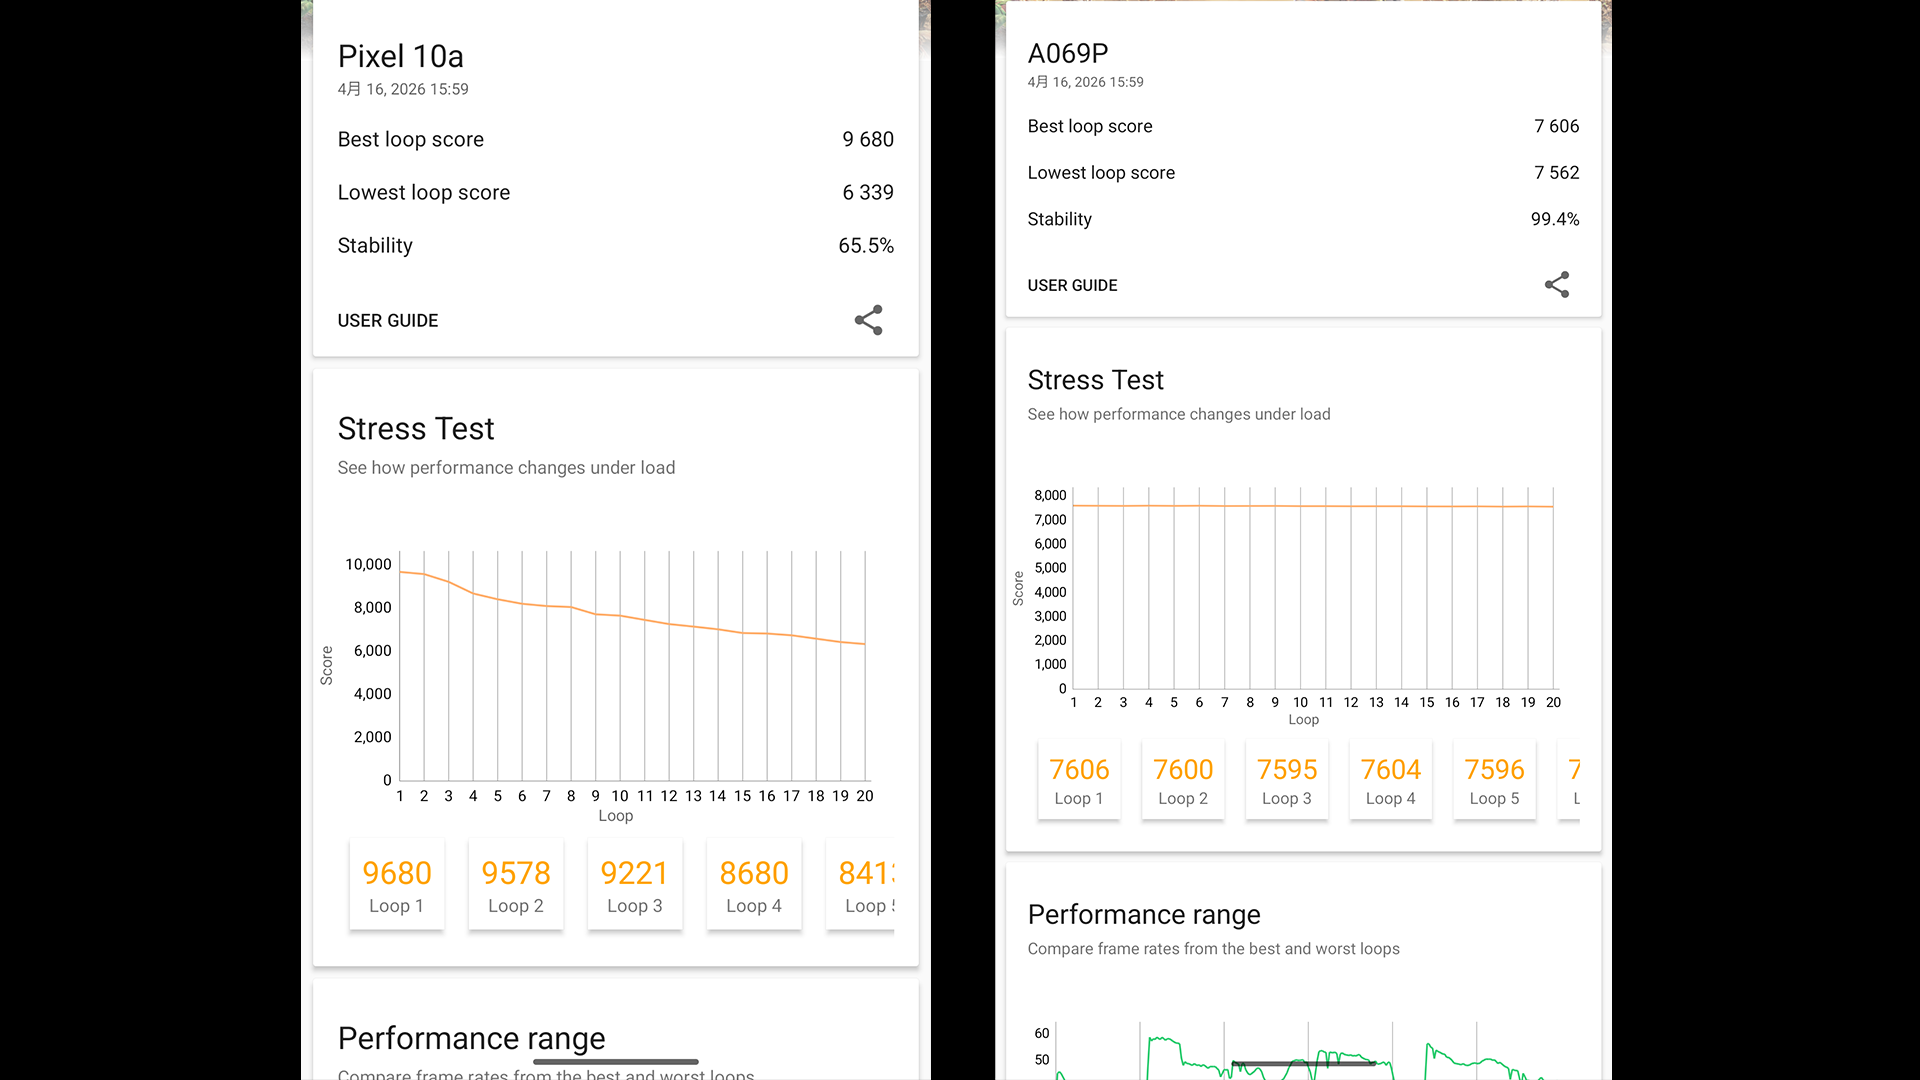
Task: Select A069P Loop 2 card 7600
Action: click(1183, 780)
